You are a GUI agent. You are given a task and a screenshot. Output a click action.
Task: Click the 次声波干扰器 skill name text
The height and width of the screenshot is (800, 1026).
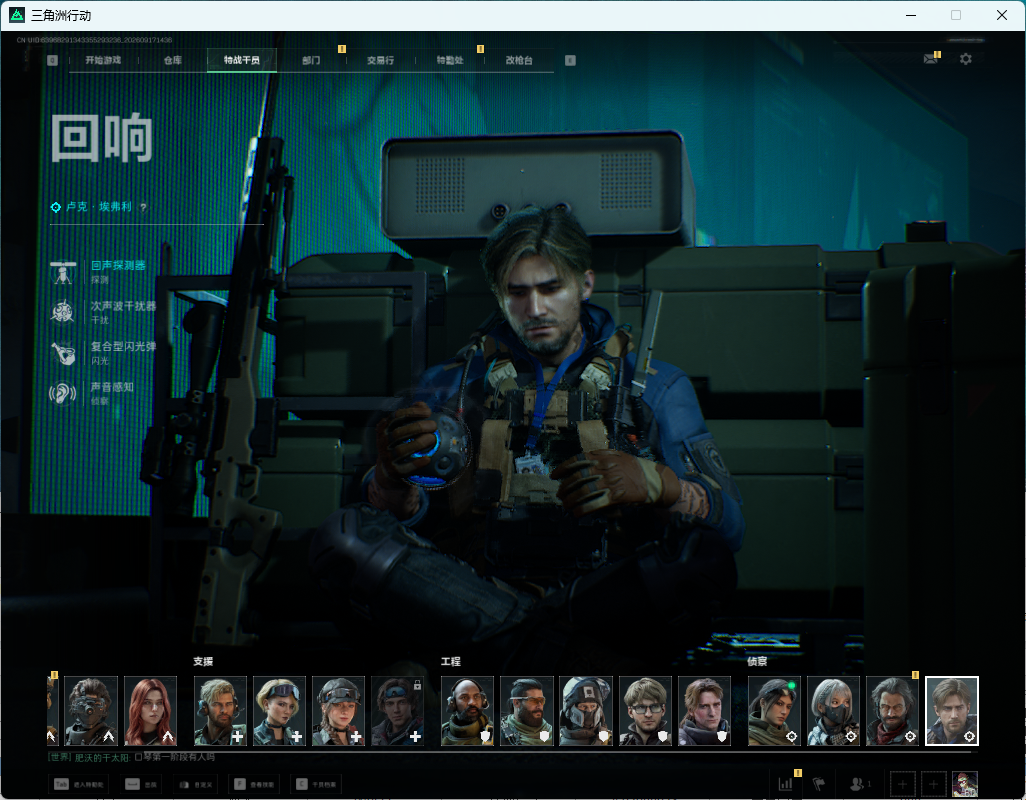click(x=124, y=306)
